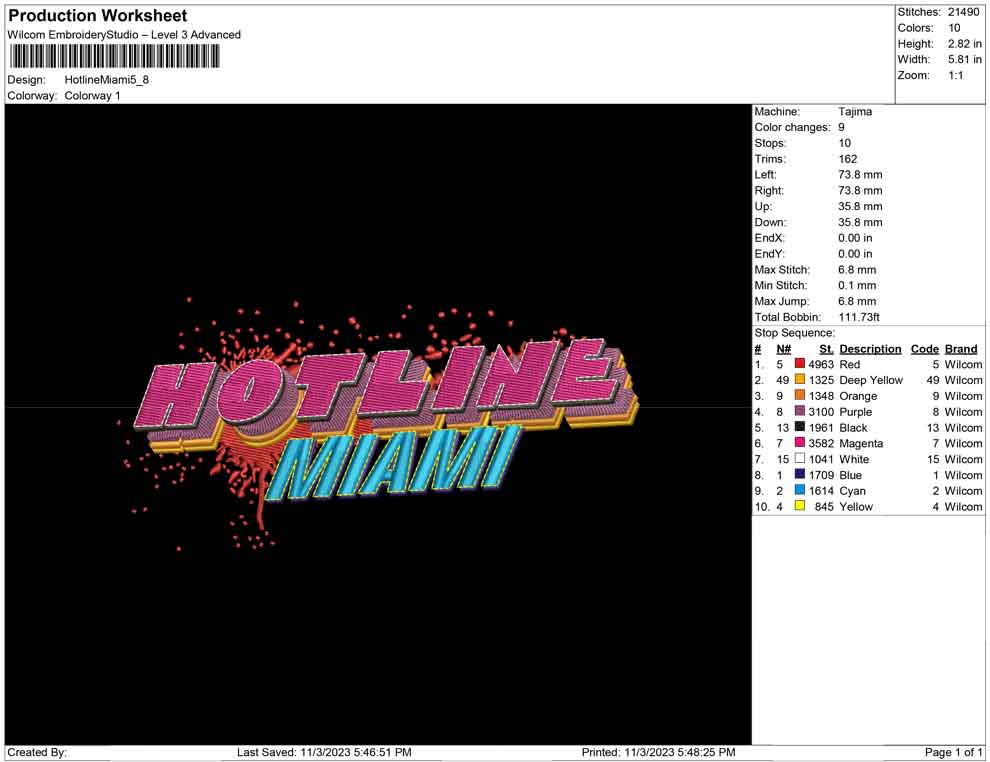Click the St. column header
This screenshot has height=762, width=990.
(x=826, y=349)
